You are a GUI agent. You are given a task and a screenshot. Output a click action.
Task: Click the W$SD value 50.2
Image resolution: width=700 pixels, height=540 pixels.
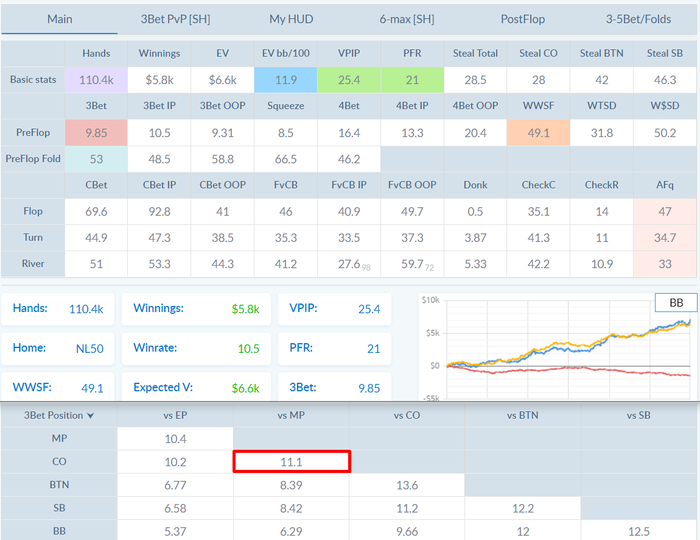click(665, 133)
